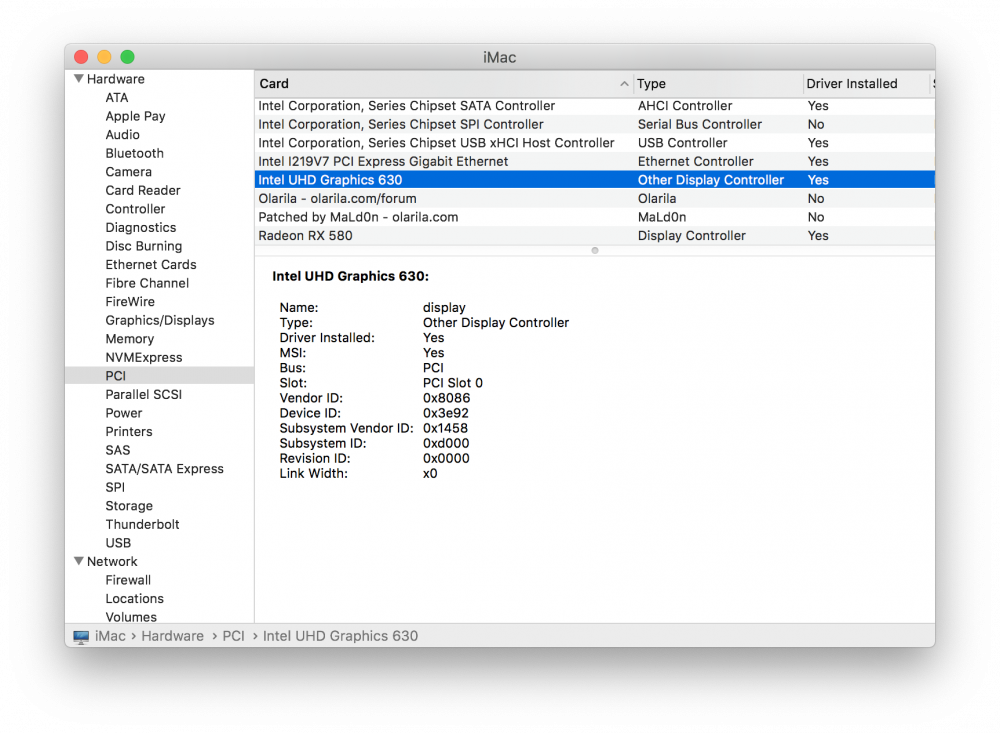This screenshot has height=733, width=1000.
Task: Select Volumes under Network
Action: [x=131, y=617]
